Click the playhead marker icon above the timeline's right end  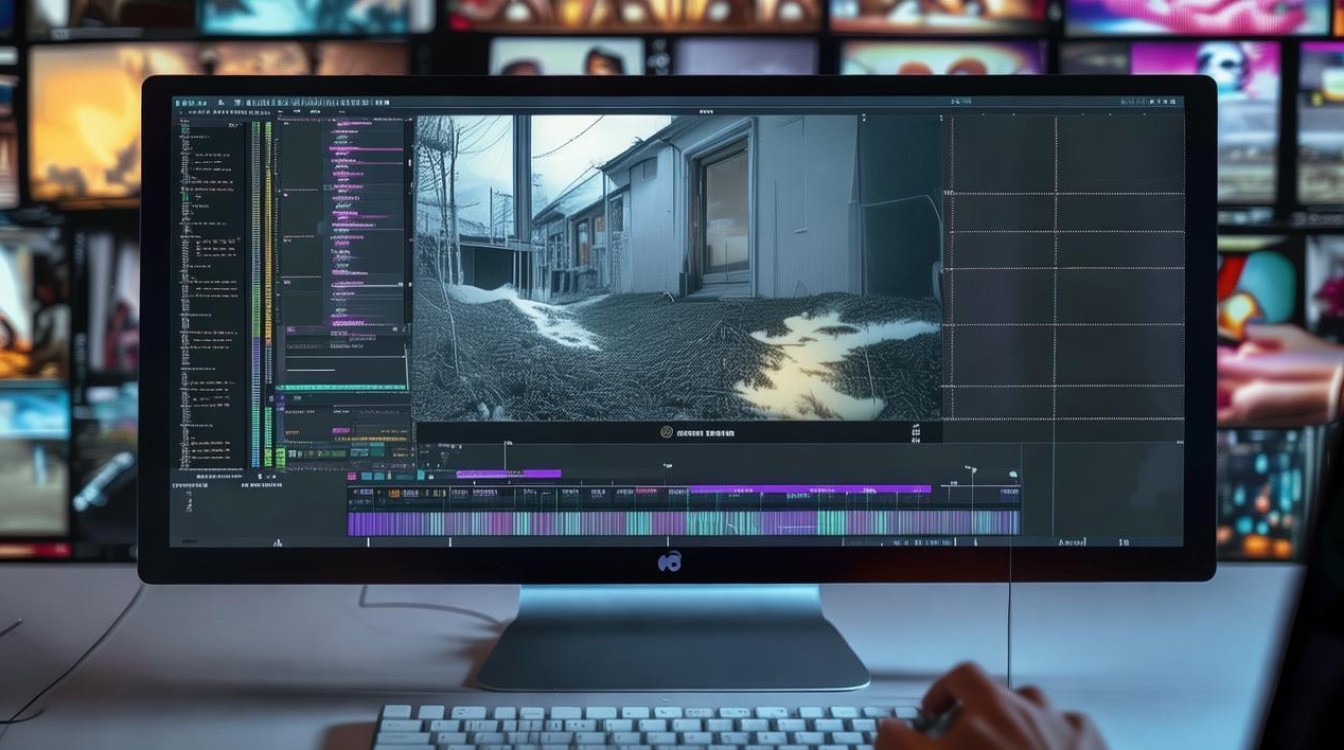(972, 469)
